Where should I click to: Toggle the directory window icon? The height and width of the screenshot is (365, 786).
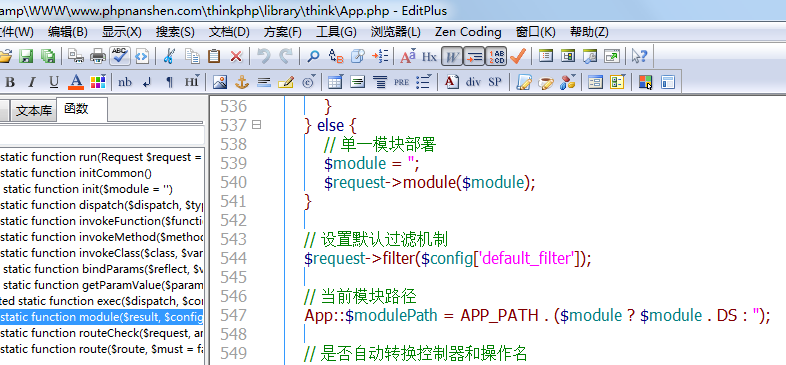(x=567, y=56)
